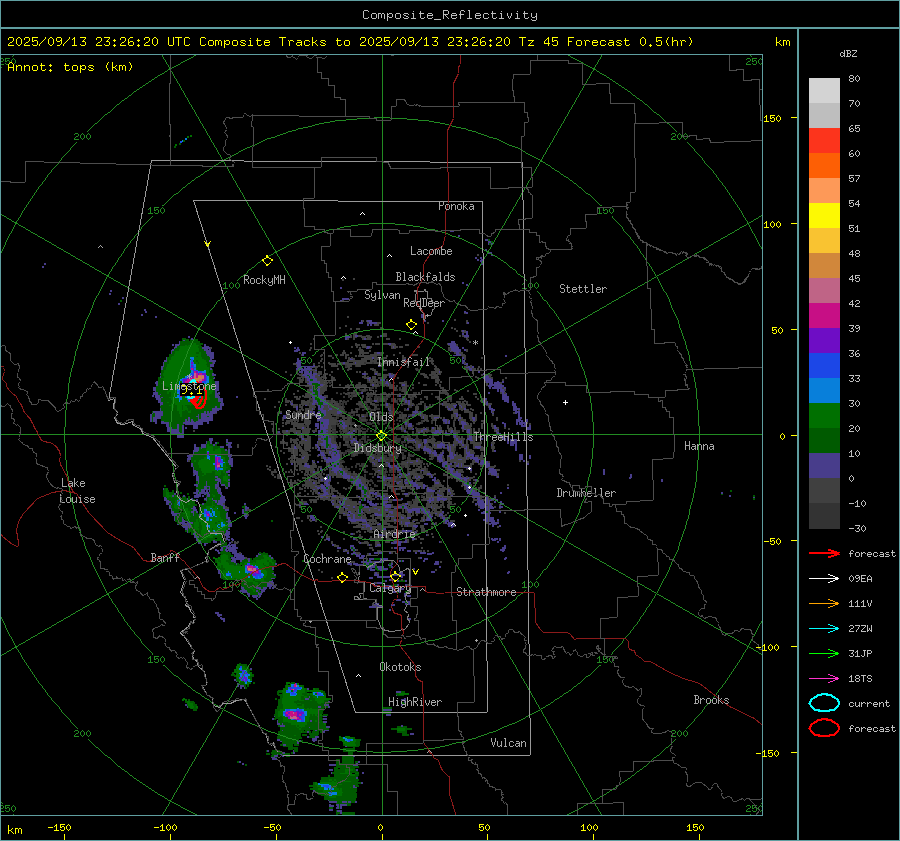Click the red forecast arrow in legend

click(x=824, y=553)
